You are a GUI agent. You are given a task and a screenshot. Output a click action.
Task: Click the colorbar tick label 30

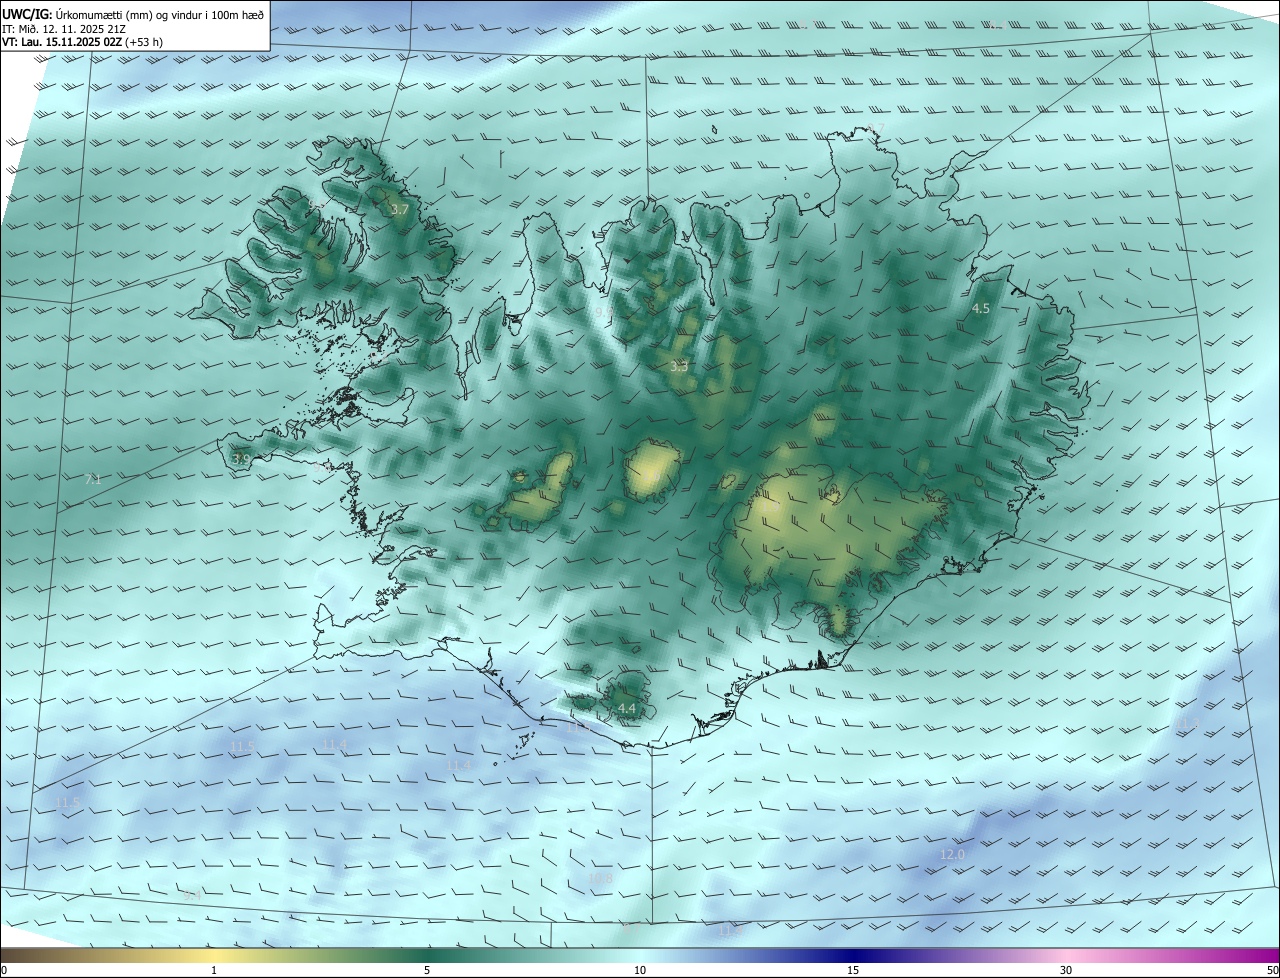[1066, 970]
